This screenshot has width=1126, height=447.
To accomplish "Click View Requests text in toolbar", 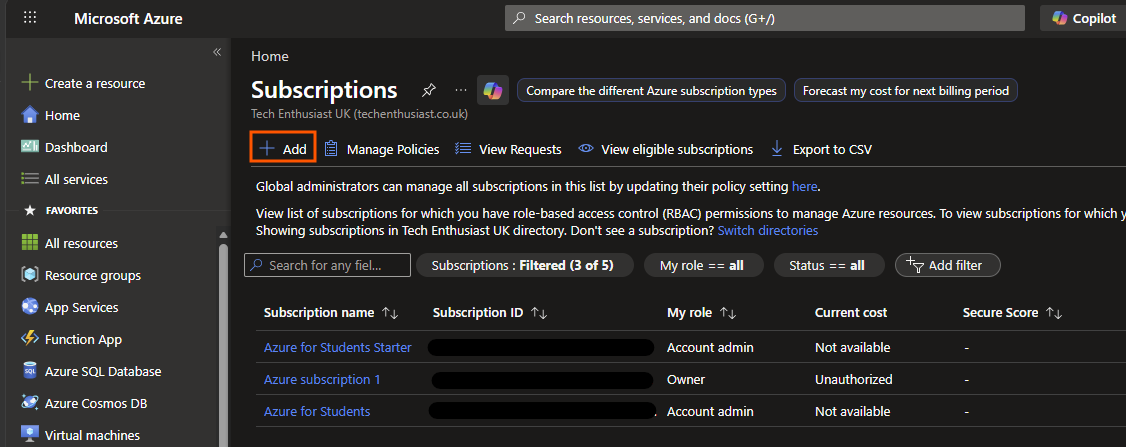I will pyautogui.click(x=520, y=149).
